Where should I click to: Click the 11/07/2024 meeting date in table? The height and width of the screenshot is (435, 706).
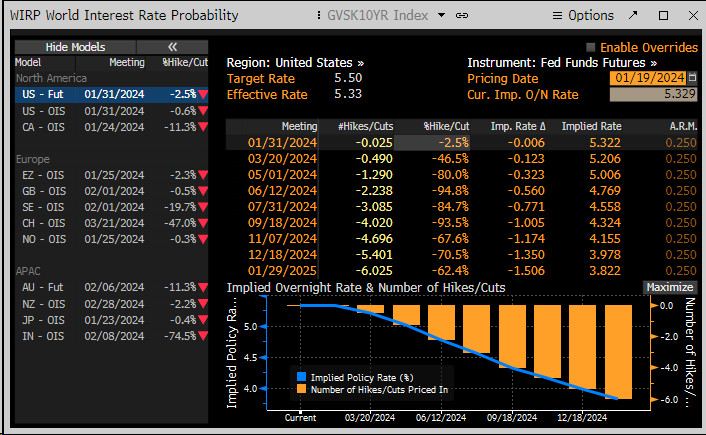point(282,239)
